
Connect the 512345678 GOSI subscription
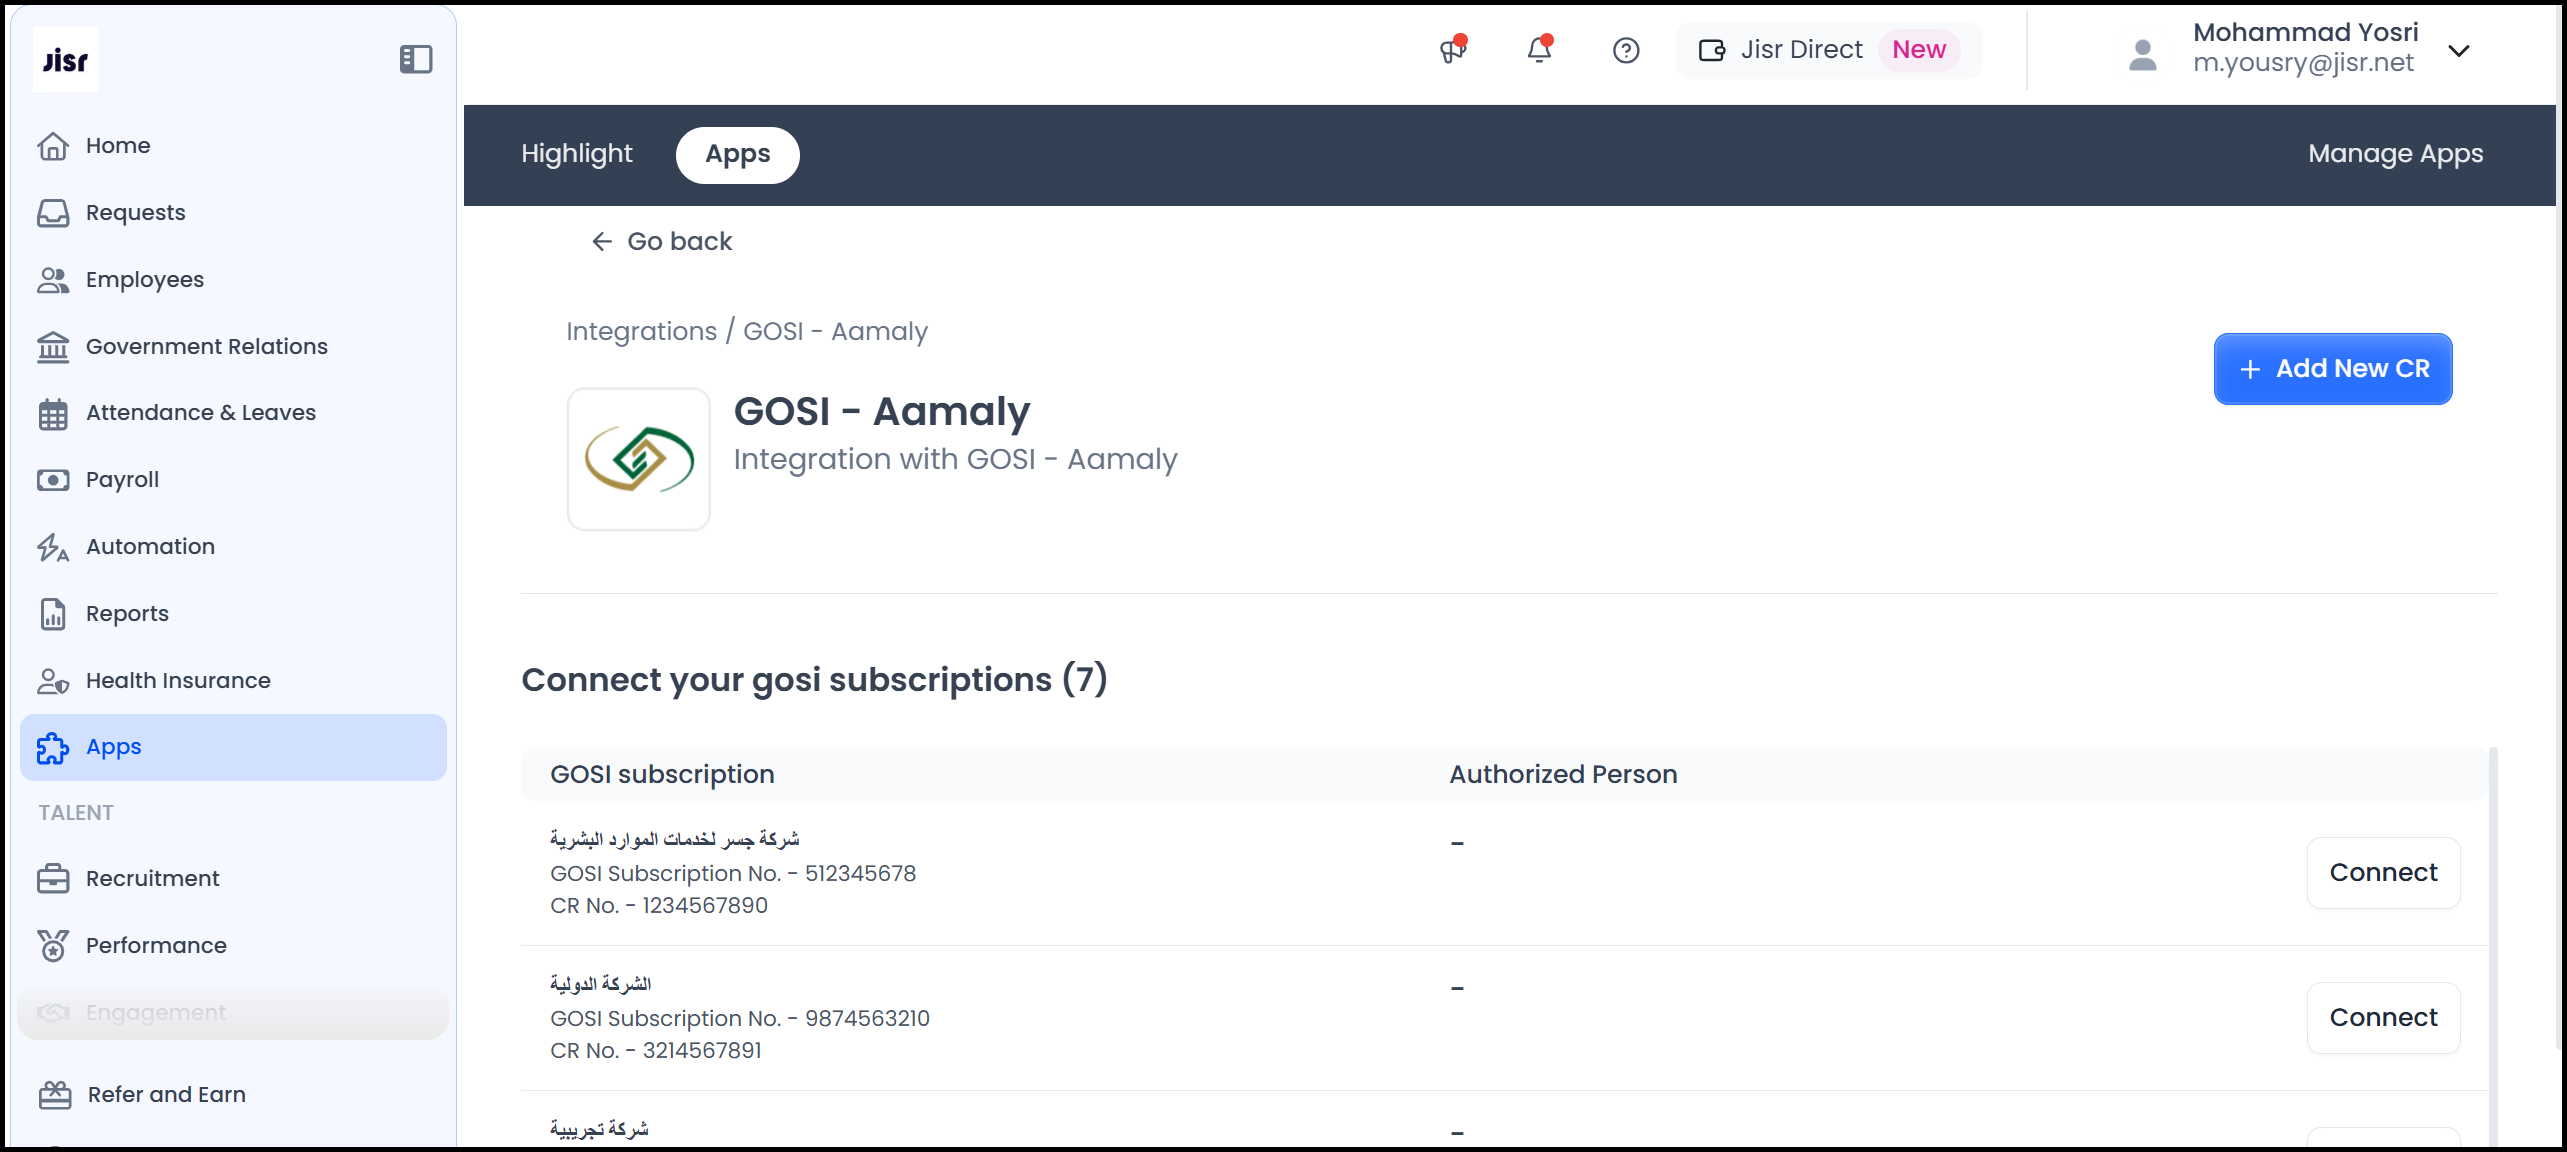coord(2383,873)
